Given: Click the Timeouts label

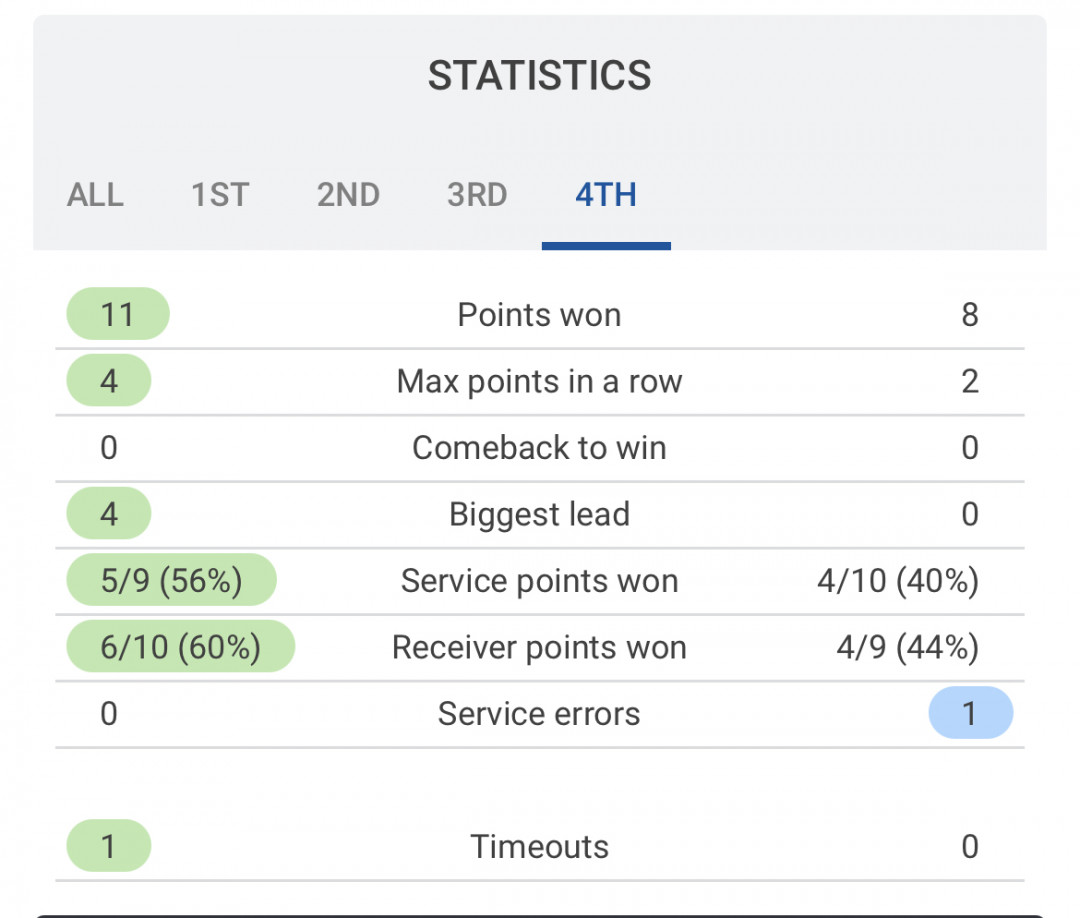Looking at the screenshot, I should click(x=540, y=847).
